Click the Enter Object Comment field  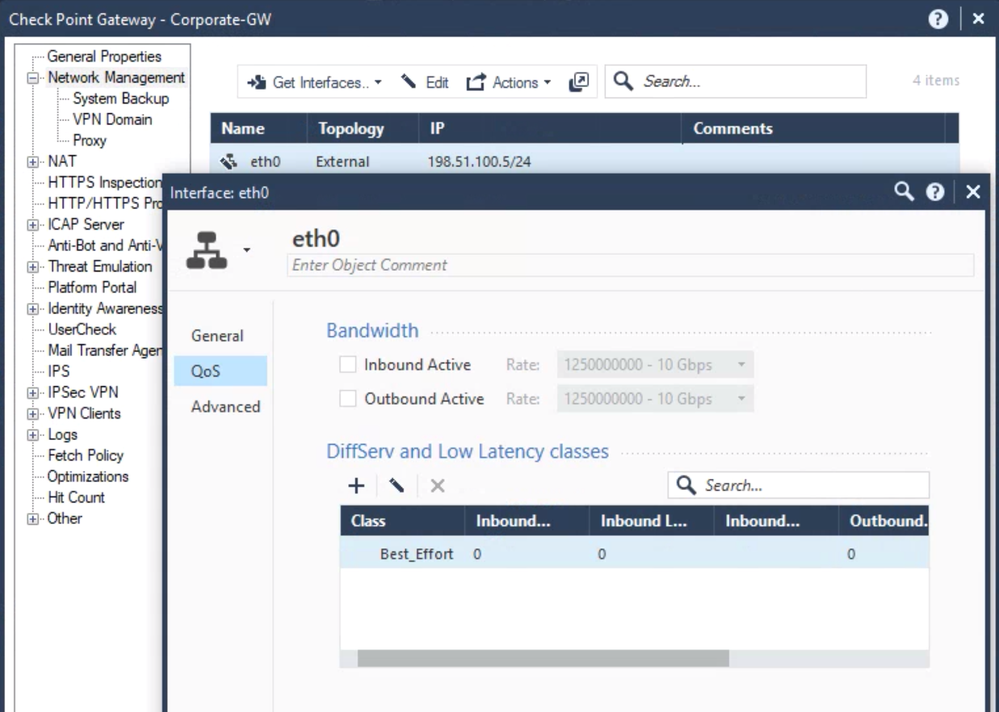(x=630, y=265)
